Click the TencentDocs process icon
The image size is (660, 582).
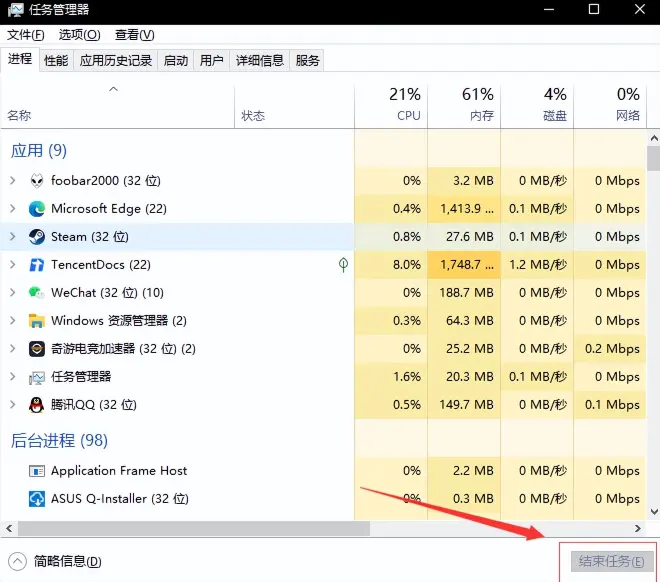[x=37, y=265]
